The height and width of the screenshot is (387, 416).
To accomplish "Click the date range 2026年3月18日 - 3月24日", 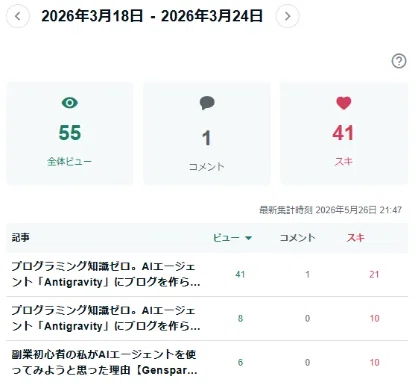I will [x=152, y=16].
